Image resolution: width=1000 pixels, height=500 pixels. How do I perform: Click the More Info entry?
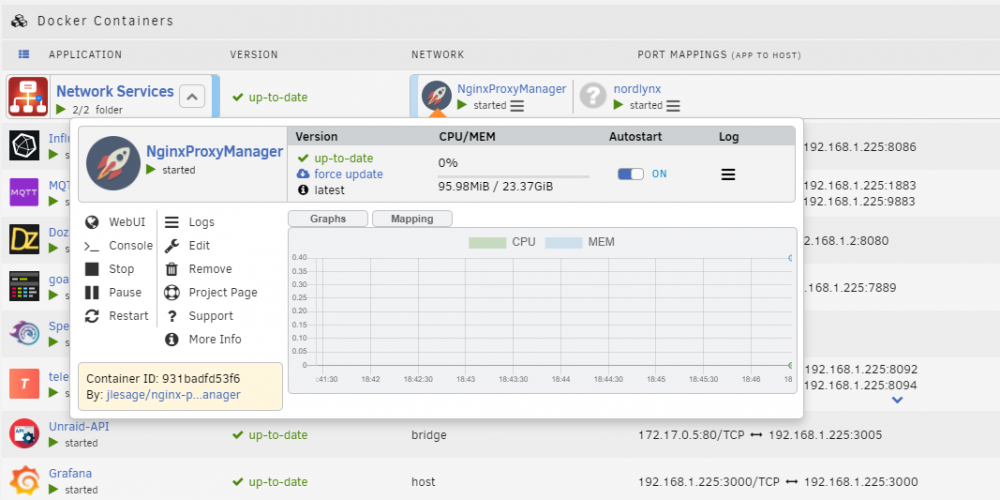tap(203, 339)
